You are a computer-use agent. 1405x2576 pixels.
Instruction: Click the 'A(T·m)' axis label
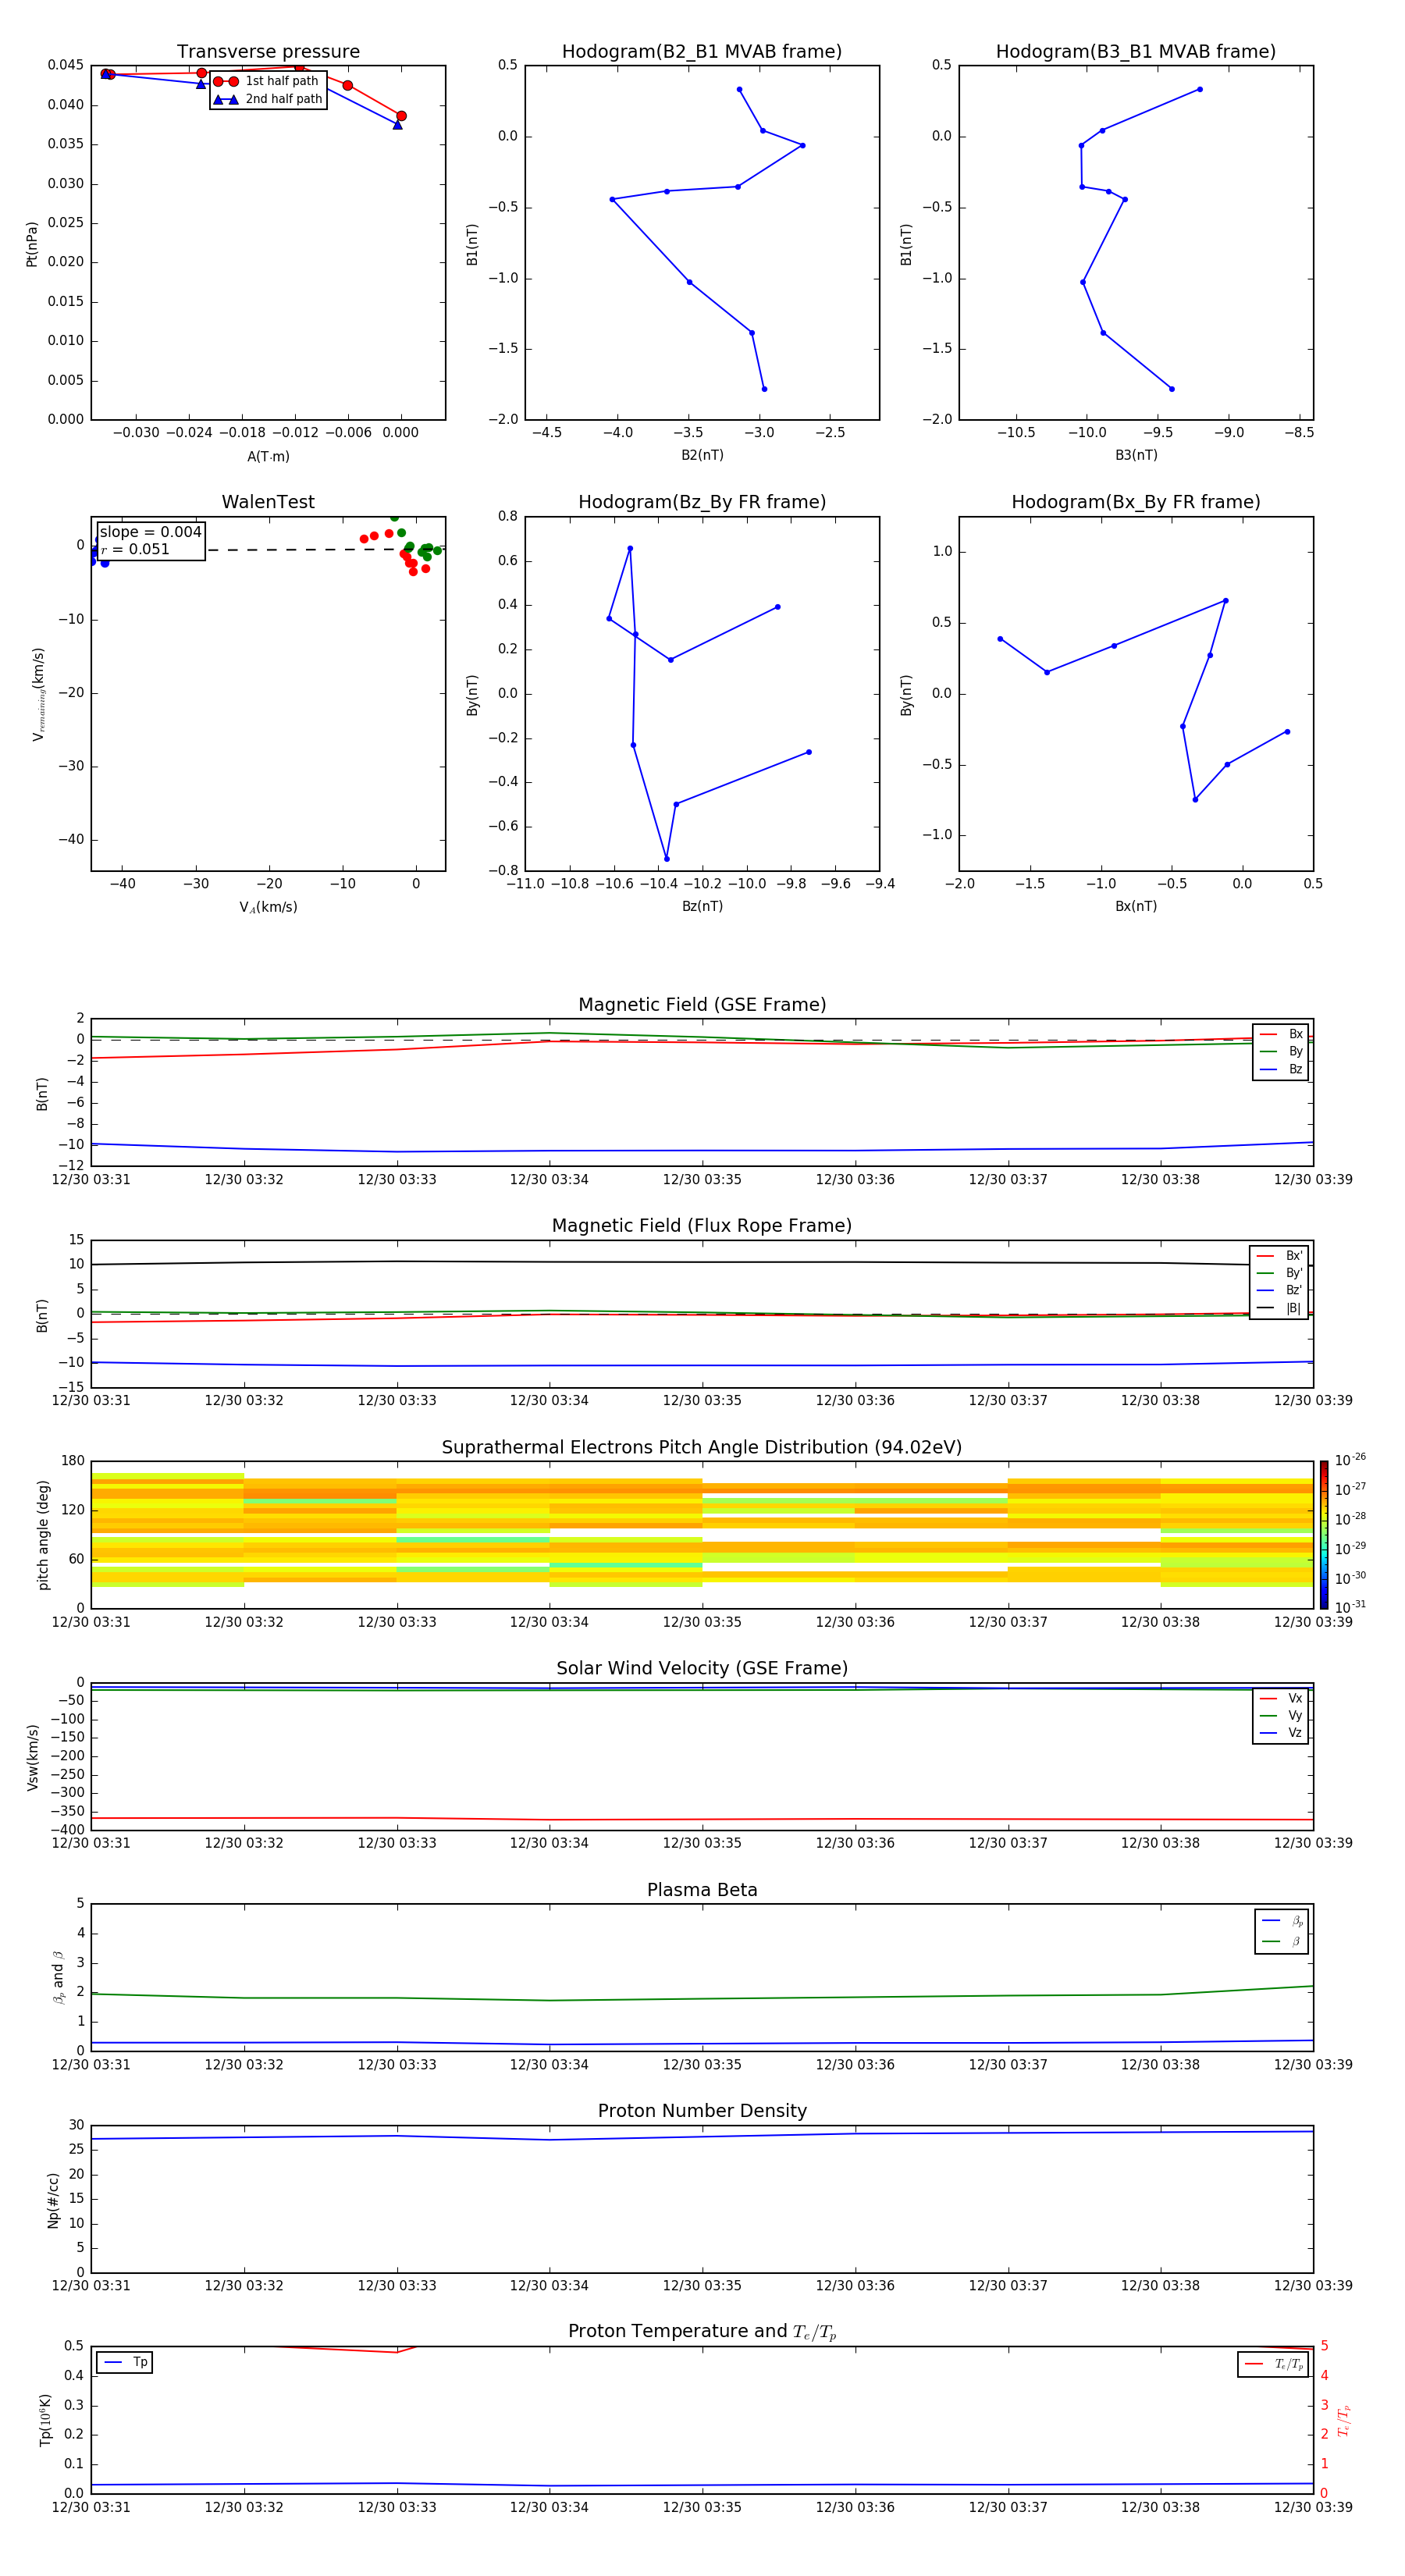tap(268, 456)
